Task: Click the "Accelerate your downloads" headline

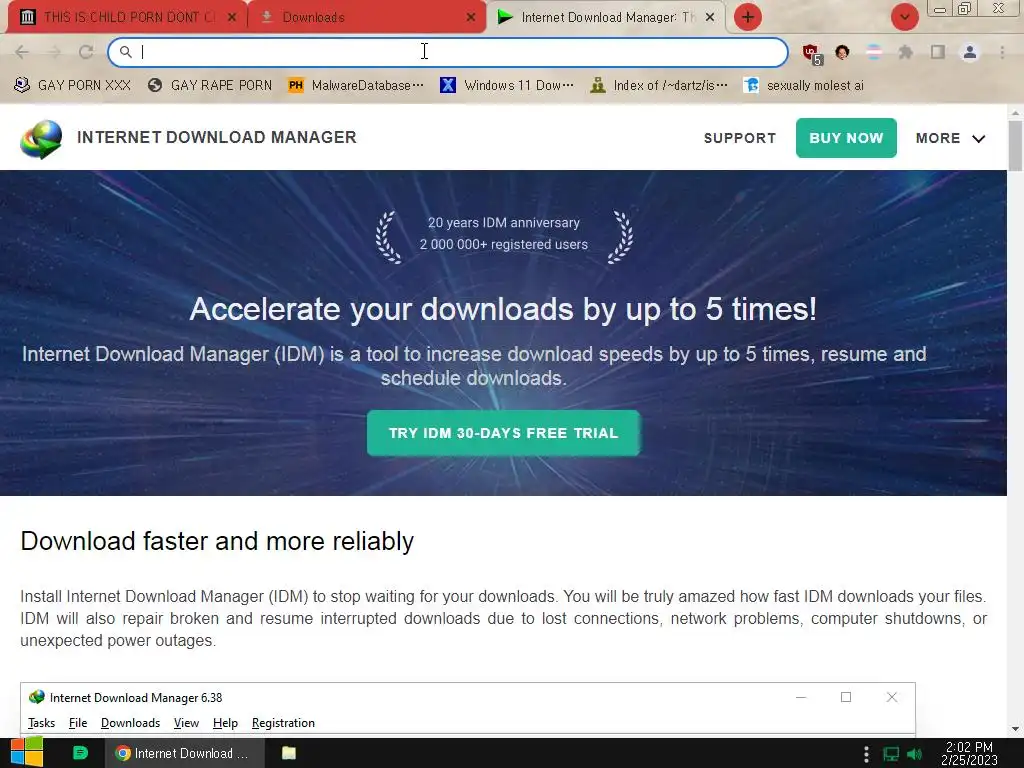Action: [x=503, y=309]
